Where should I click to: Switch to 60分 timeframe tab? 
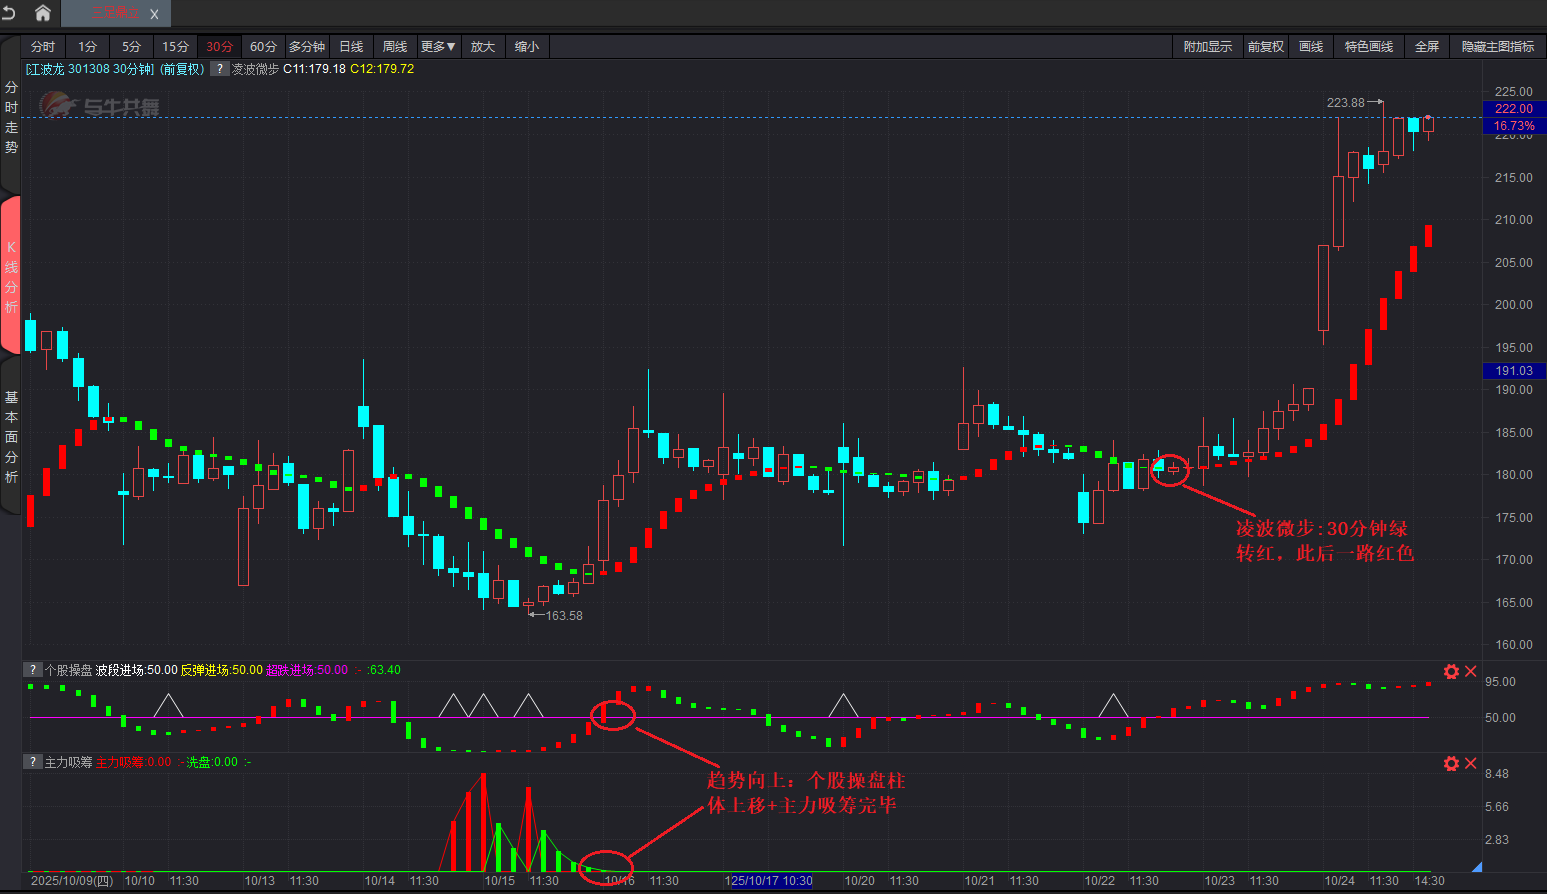(x=263, y=47)
